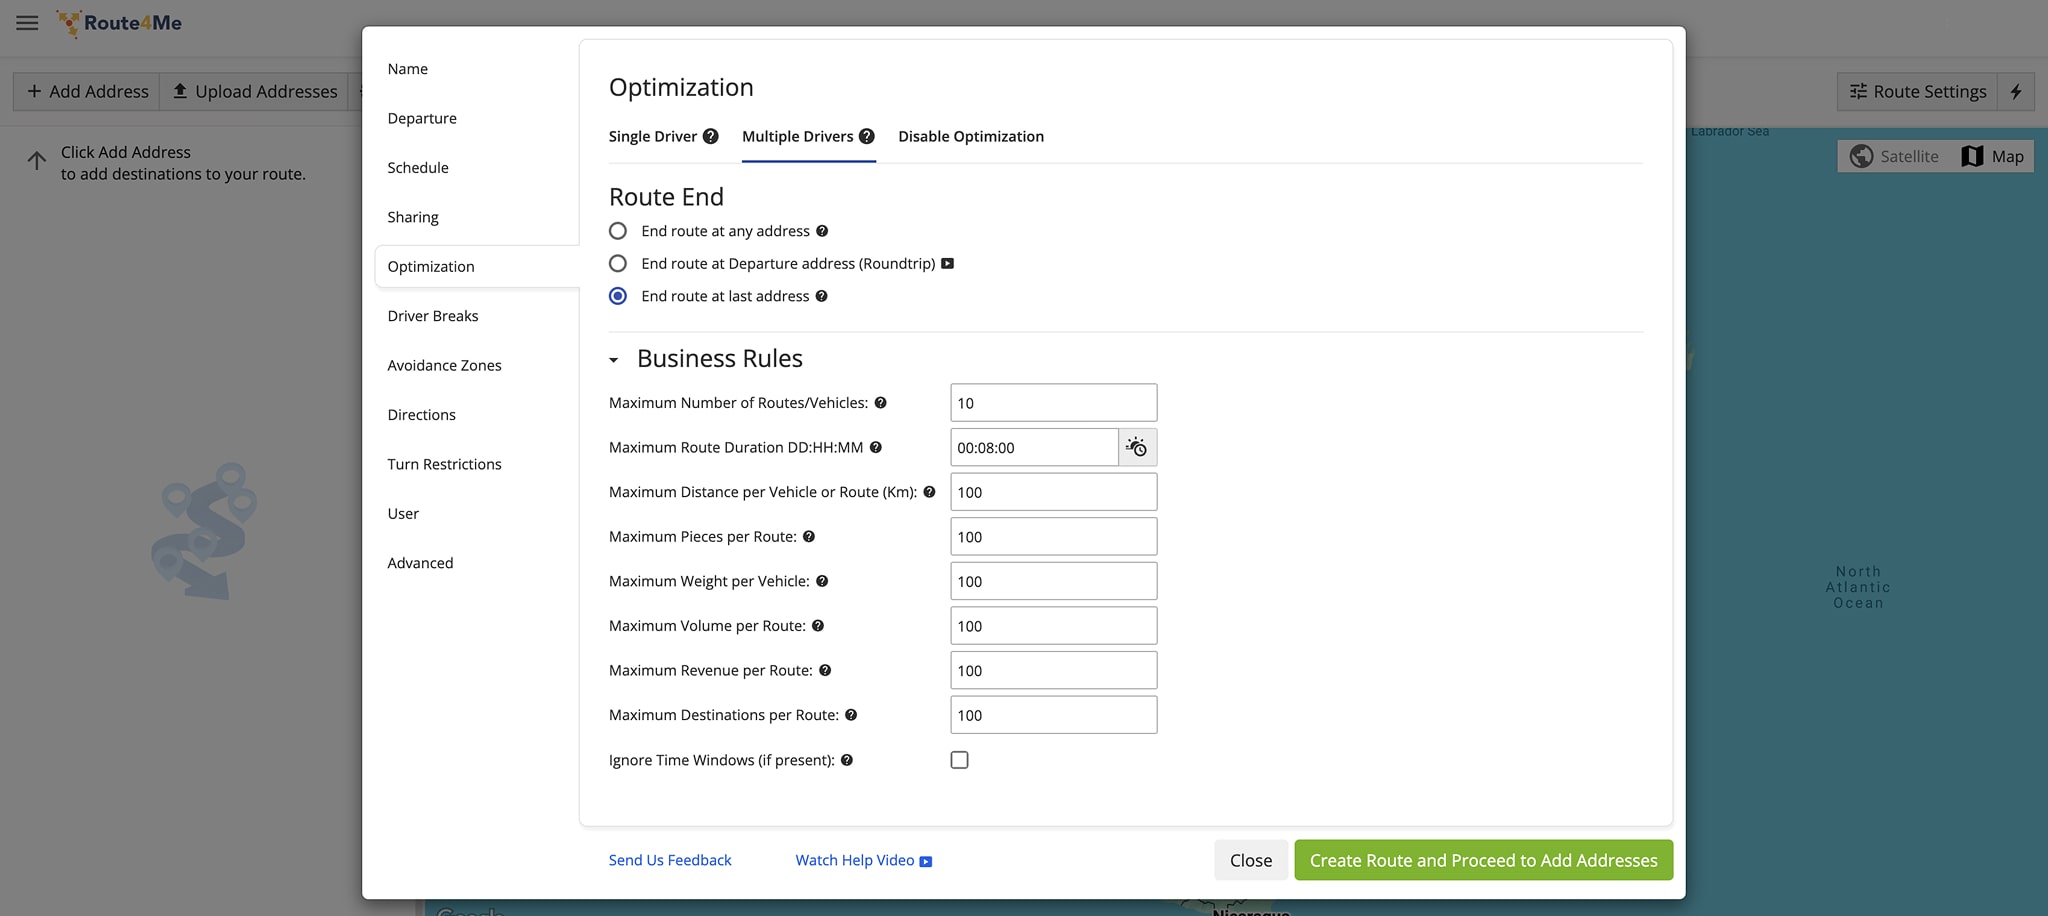
Task: Click the Maximum Revenue per Route field
Action: [x=1054, y=670]
